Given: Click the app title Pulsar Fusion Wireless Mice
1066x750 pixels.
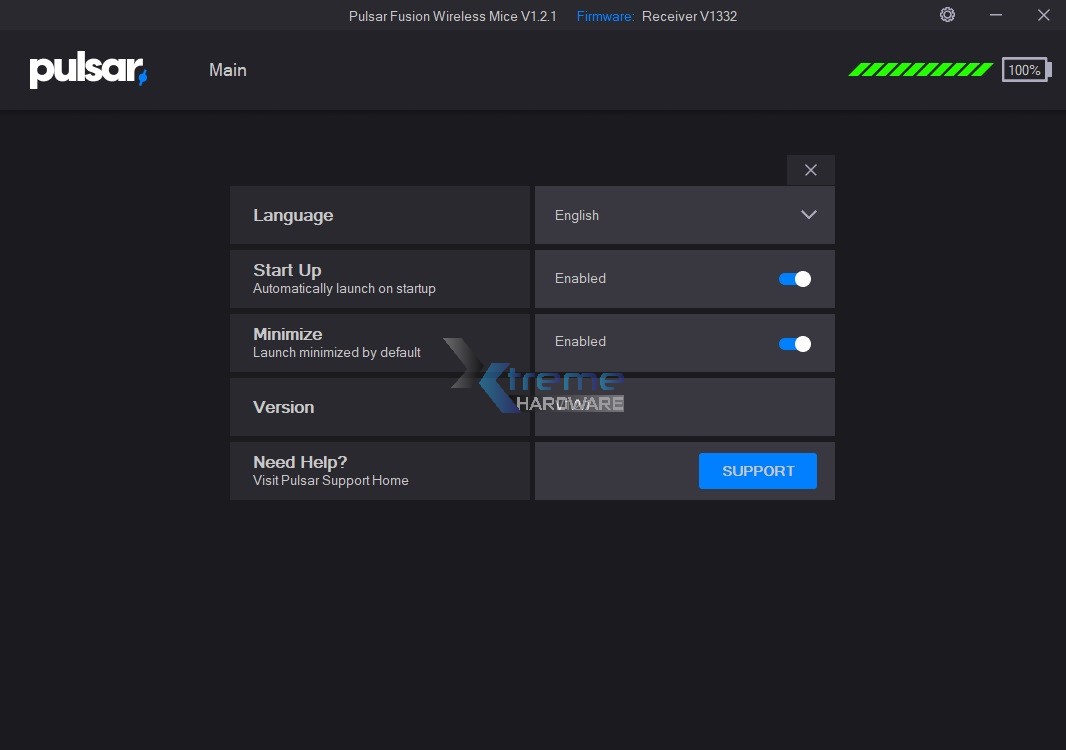Looking at the screenshot, I should (452, 16).
